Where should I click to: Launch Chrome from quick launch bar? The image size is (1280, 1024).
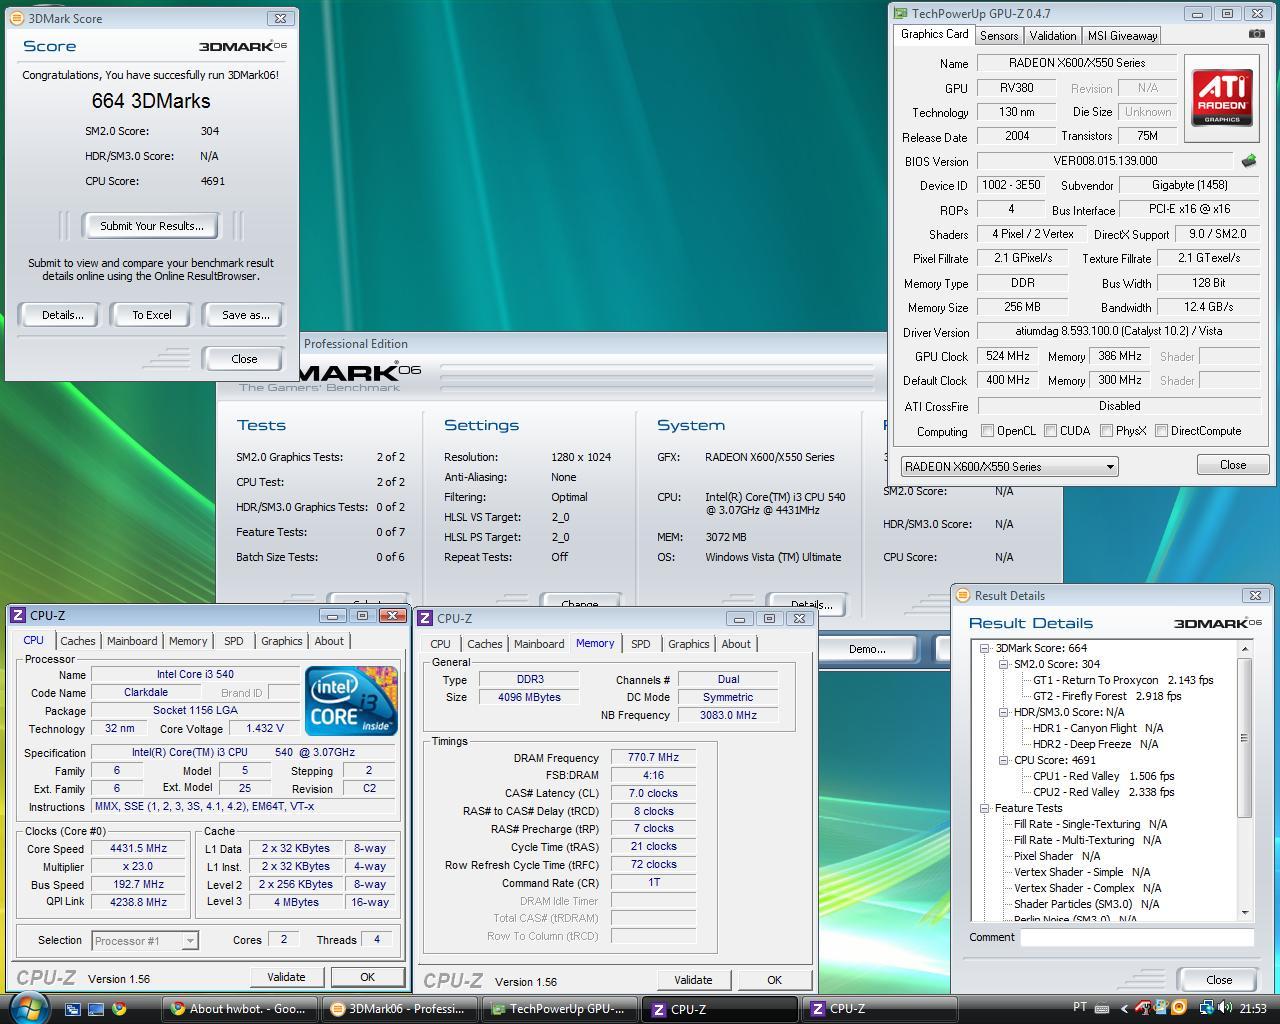coord(119,1009)
